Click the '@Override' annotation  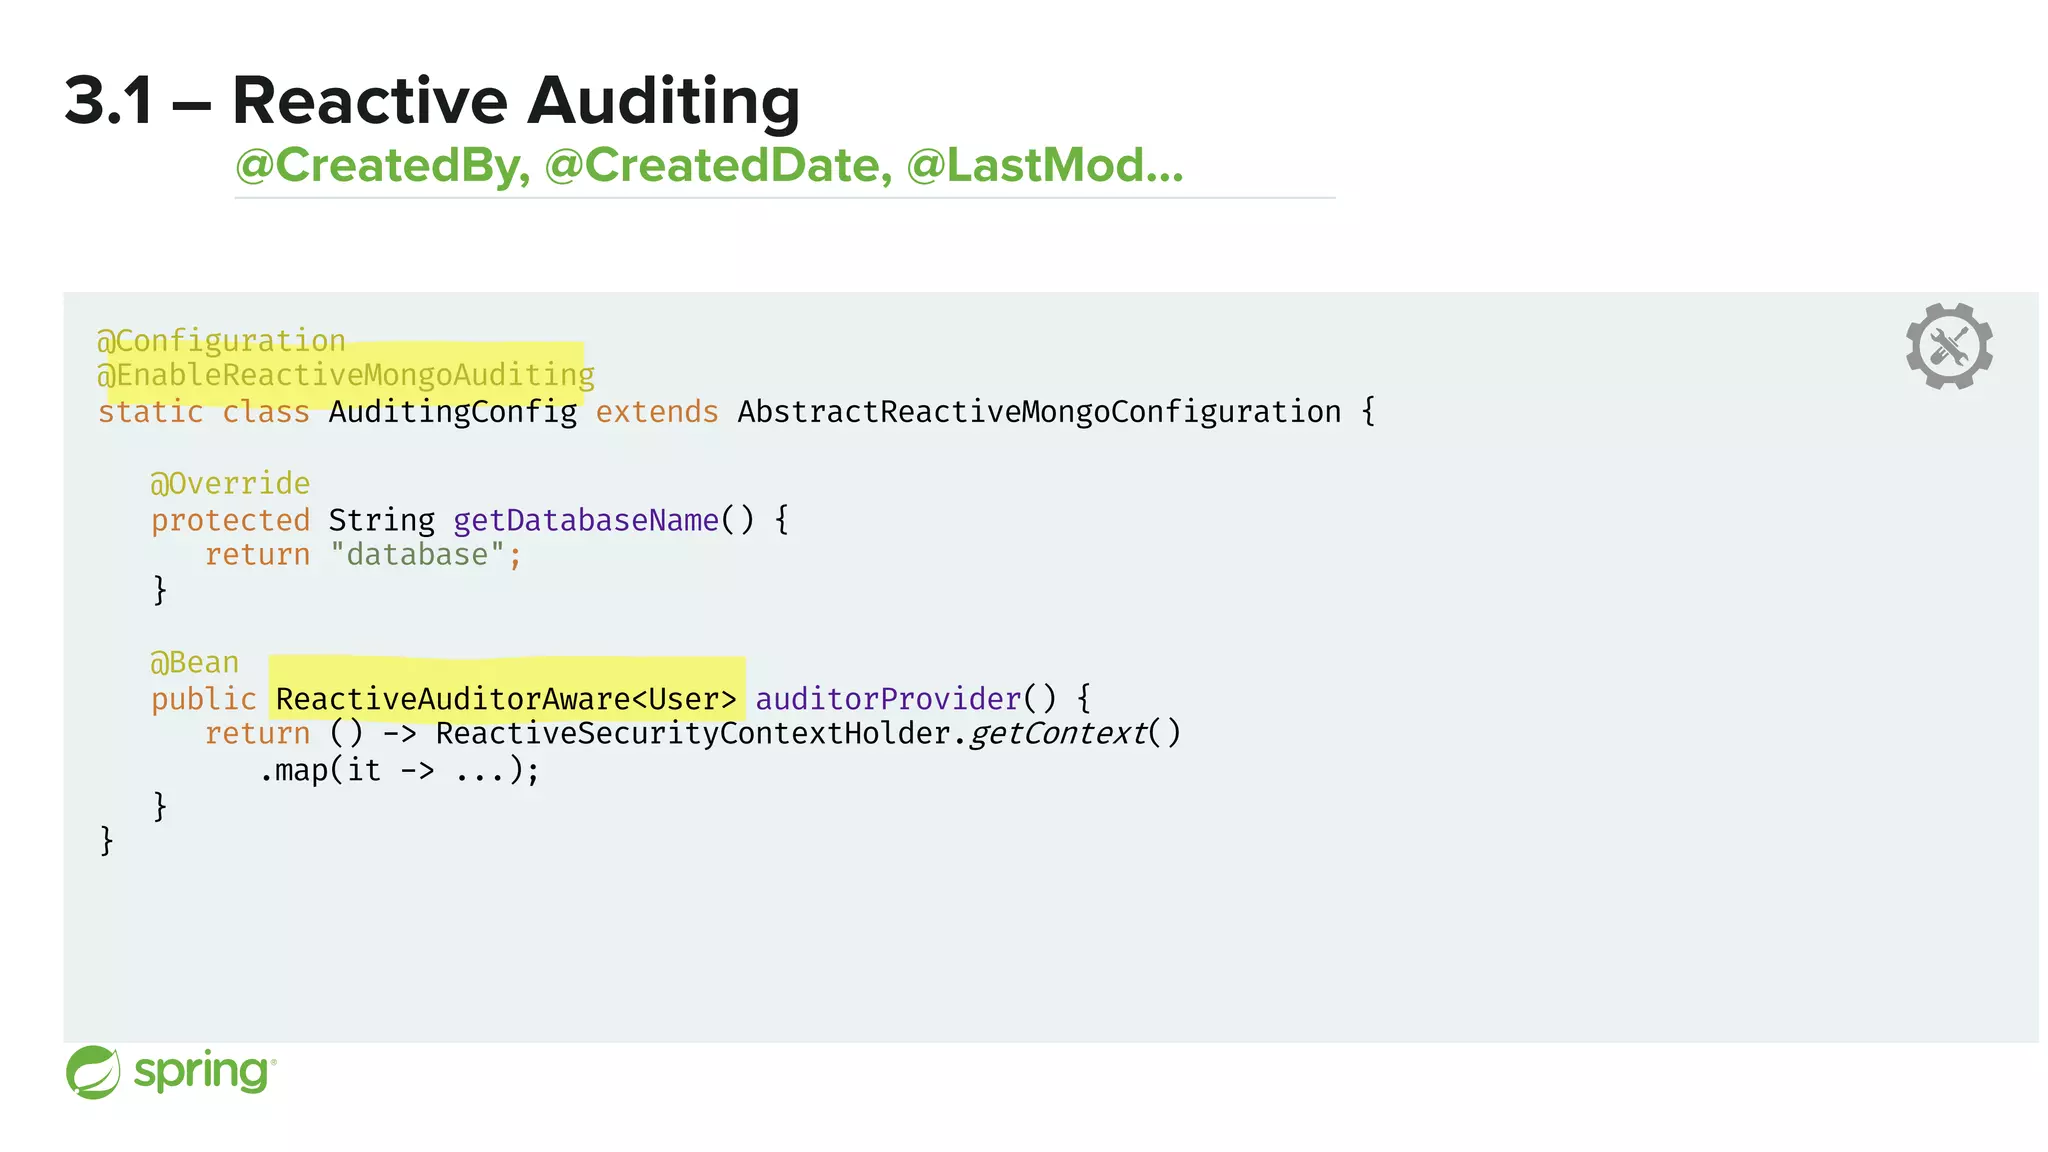pos(230,483)
